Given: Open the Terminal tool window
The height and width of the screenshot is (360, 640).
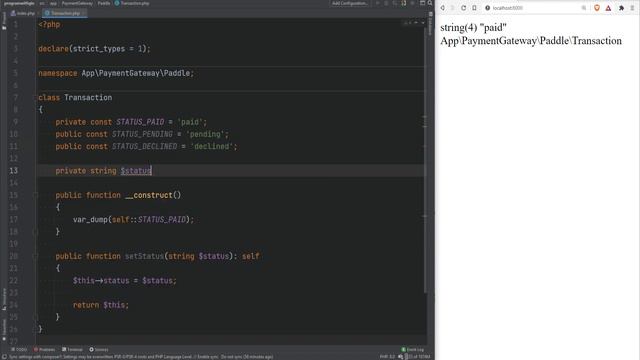Looking at the screenshot, I should point(72,349).
